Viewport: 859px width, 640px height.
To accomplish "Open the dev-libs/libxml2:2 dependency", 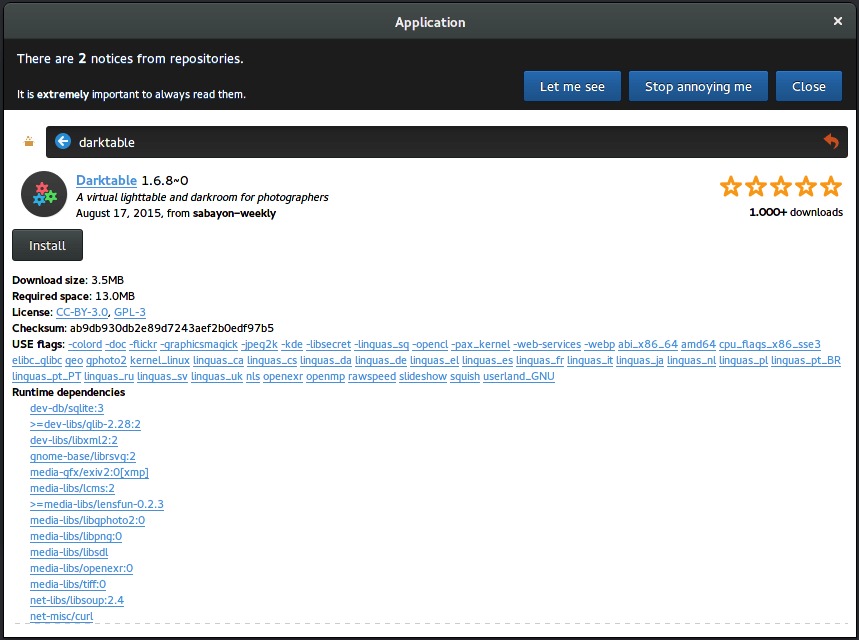I will click(x=74, y=441).
